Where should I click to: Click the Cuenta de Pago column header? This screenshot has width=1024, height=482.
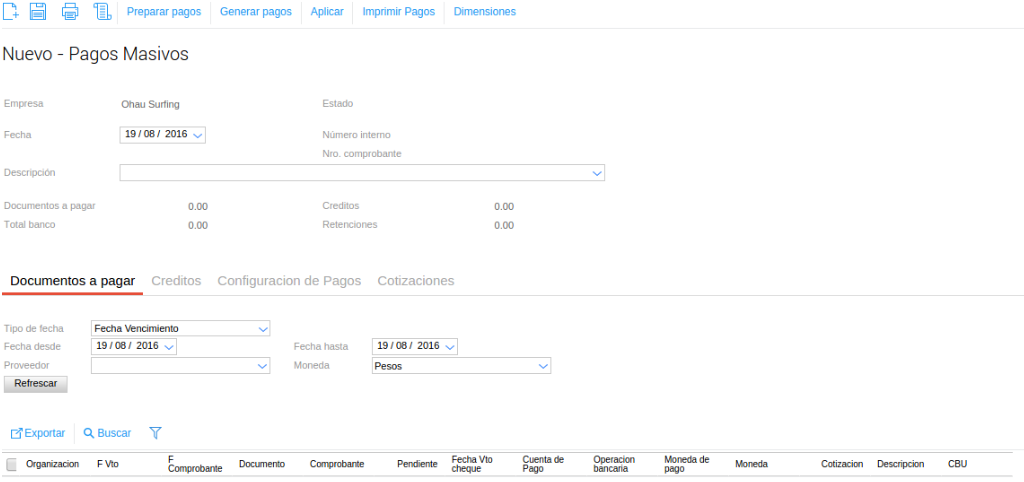(543, 464)
